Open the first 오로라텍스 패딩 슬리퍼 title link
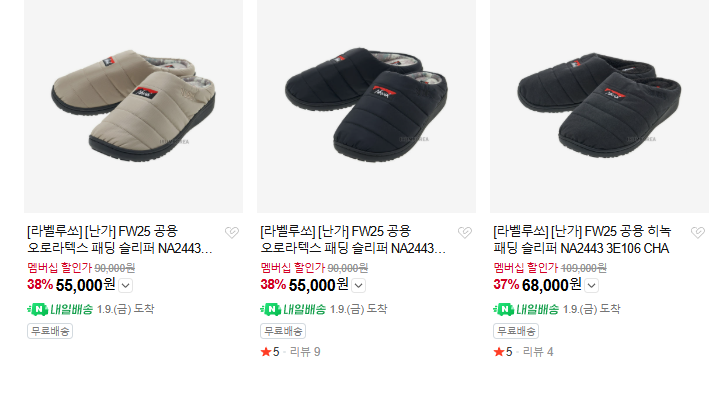 (x=120, y=240)
